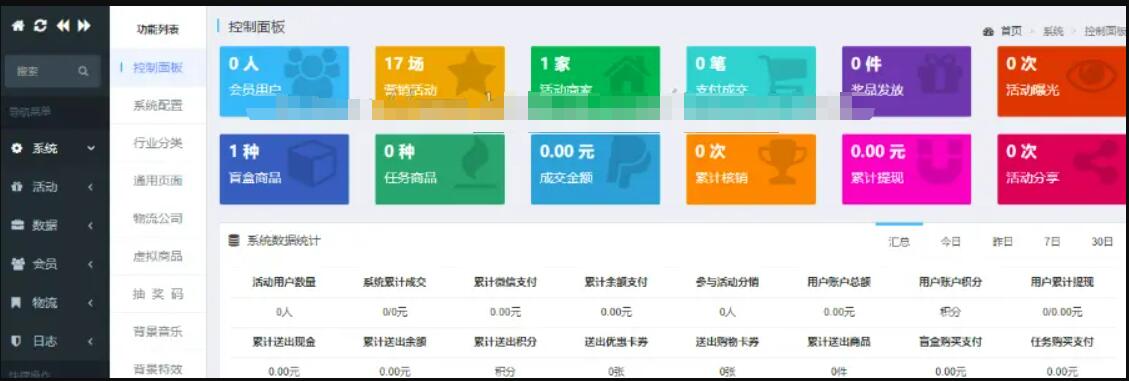Click the 系统 breadcrumb link
1129x381 pixels.
[x=1053, y=31]
